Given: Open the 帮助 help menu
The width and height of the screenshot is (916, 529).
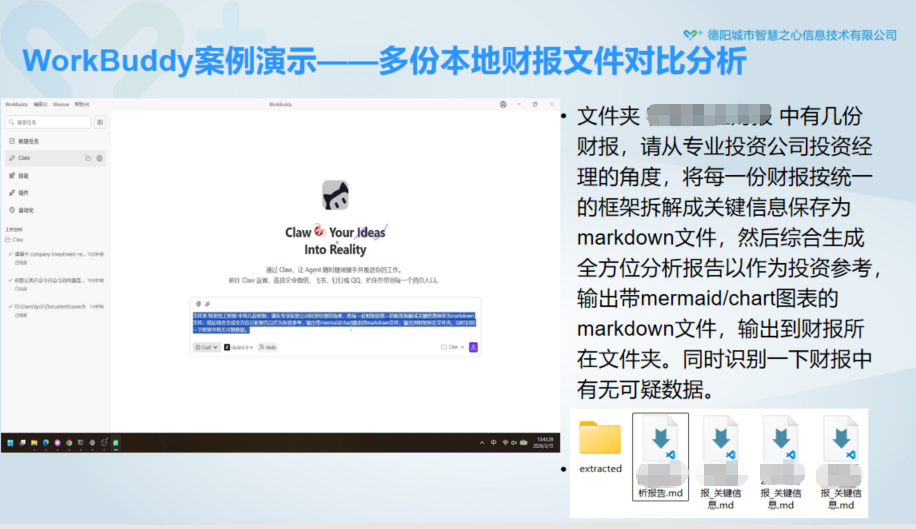Looking at the screenshot, I should [x=82, y=105].
